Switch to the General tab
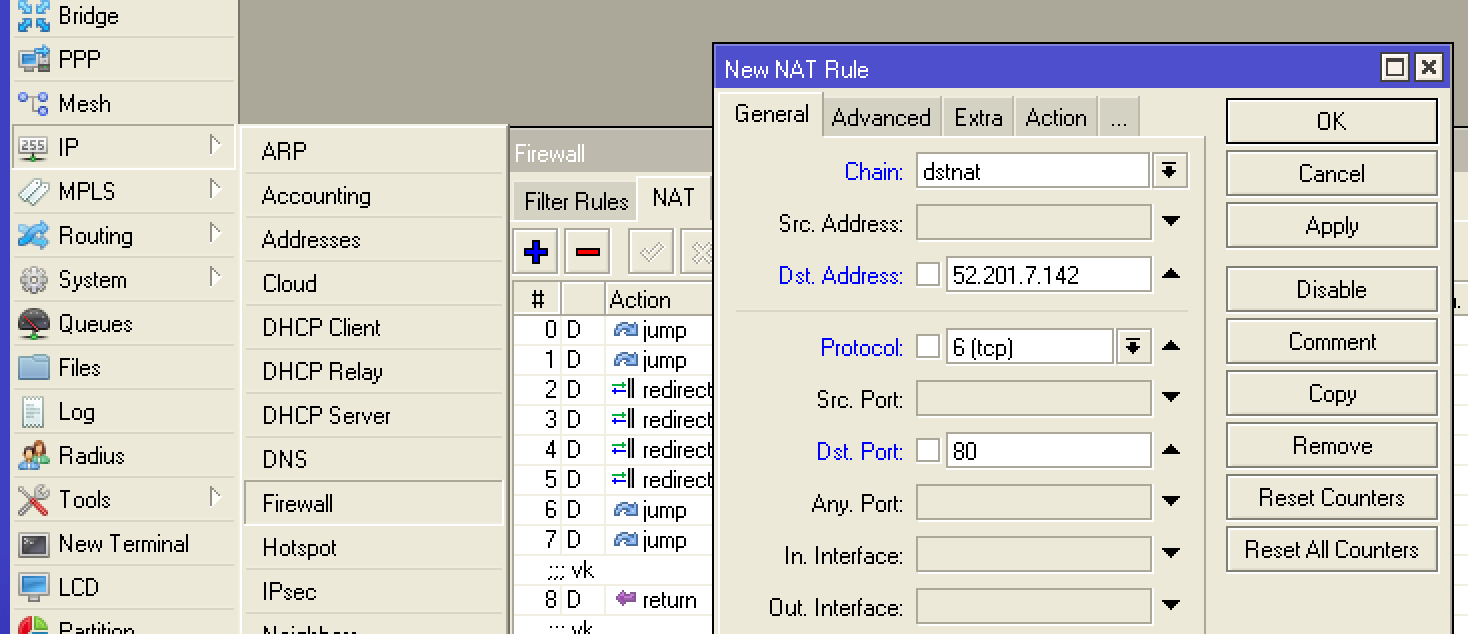The width and height of the screenshot is (1468, 634). pos(771,115)
